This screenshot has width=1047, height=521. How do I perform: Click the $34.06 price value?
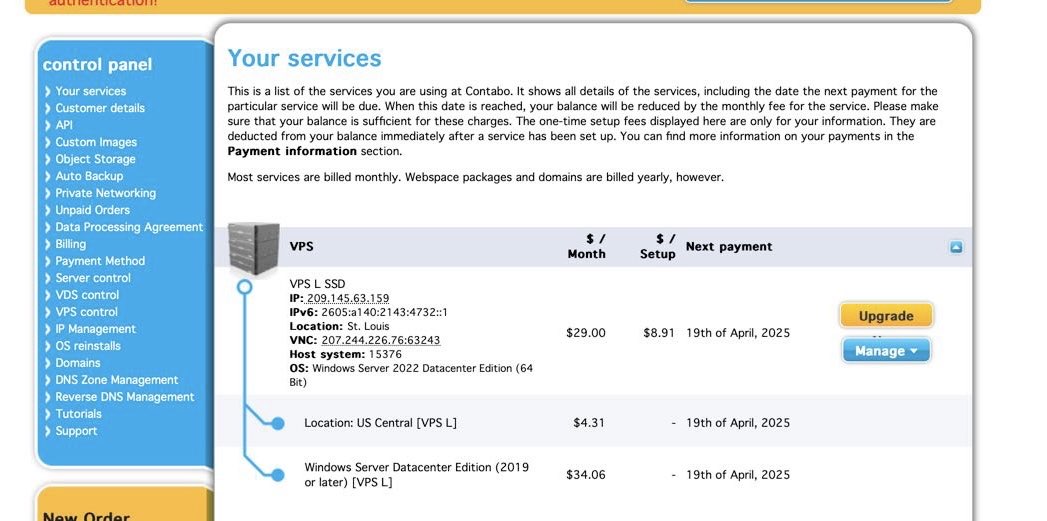click(x=586, y=474)
